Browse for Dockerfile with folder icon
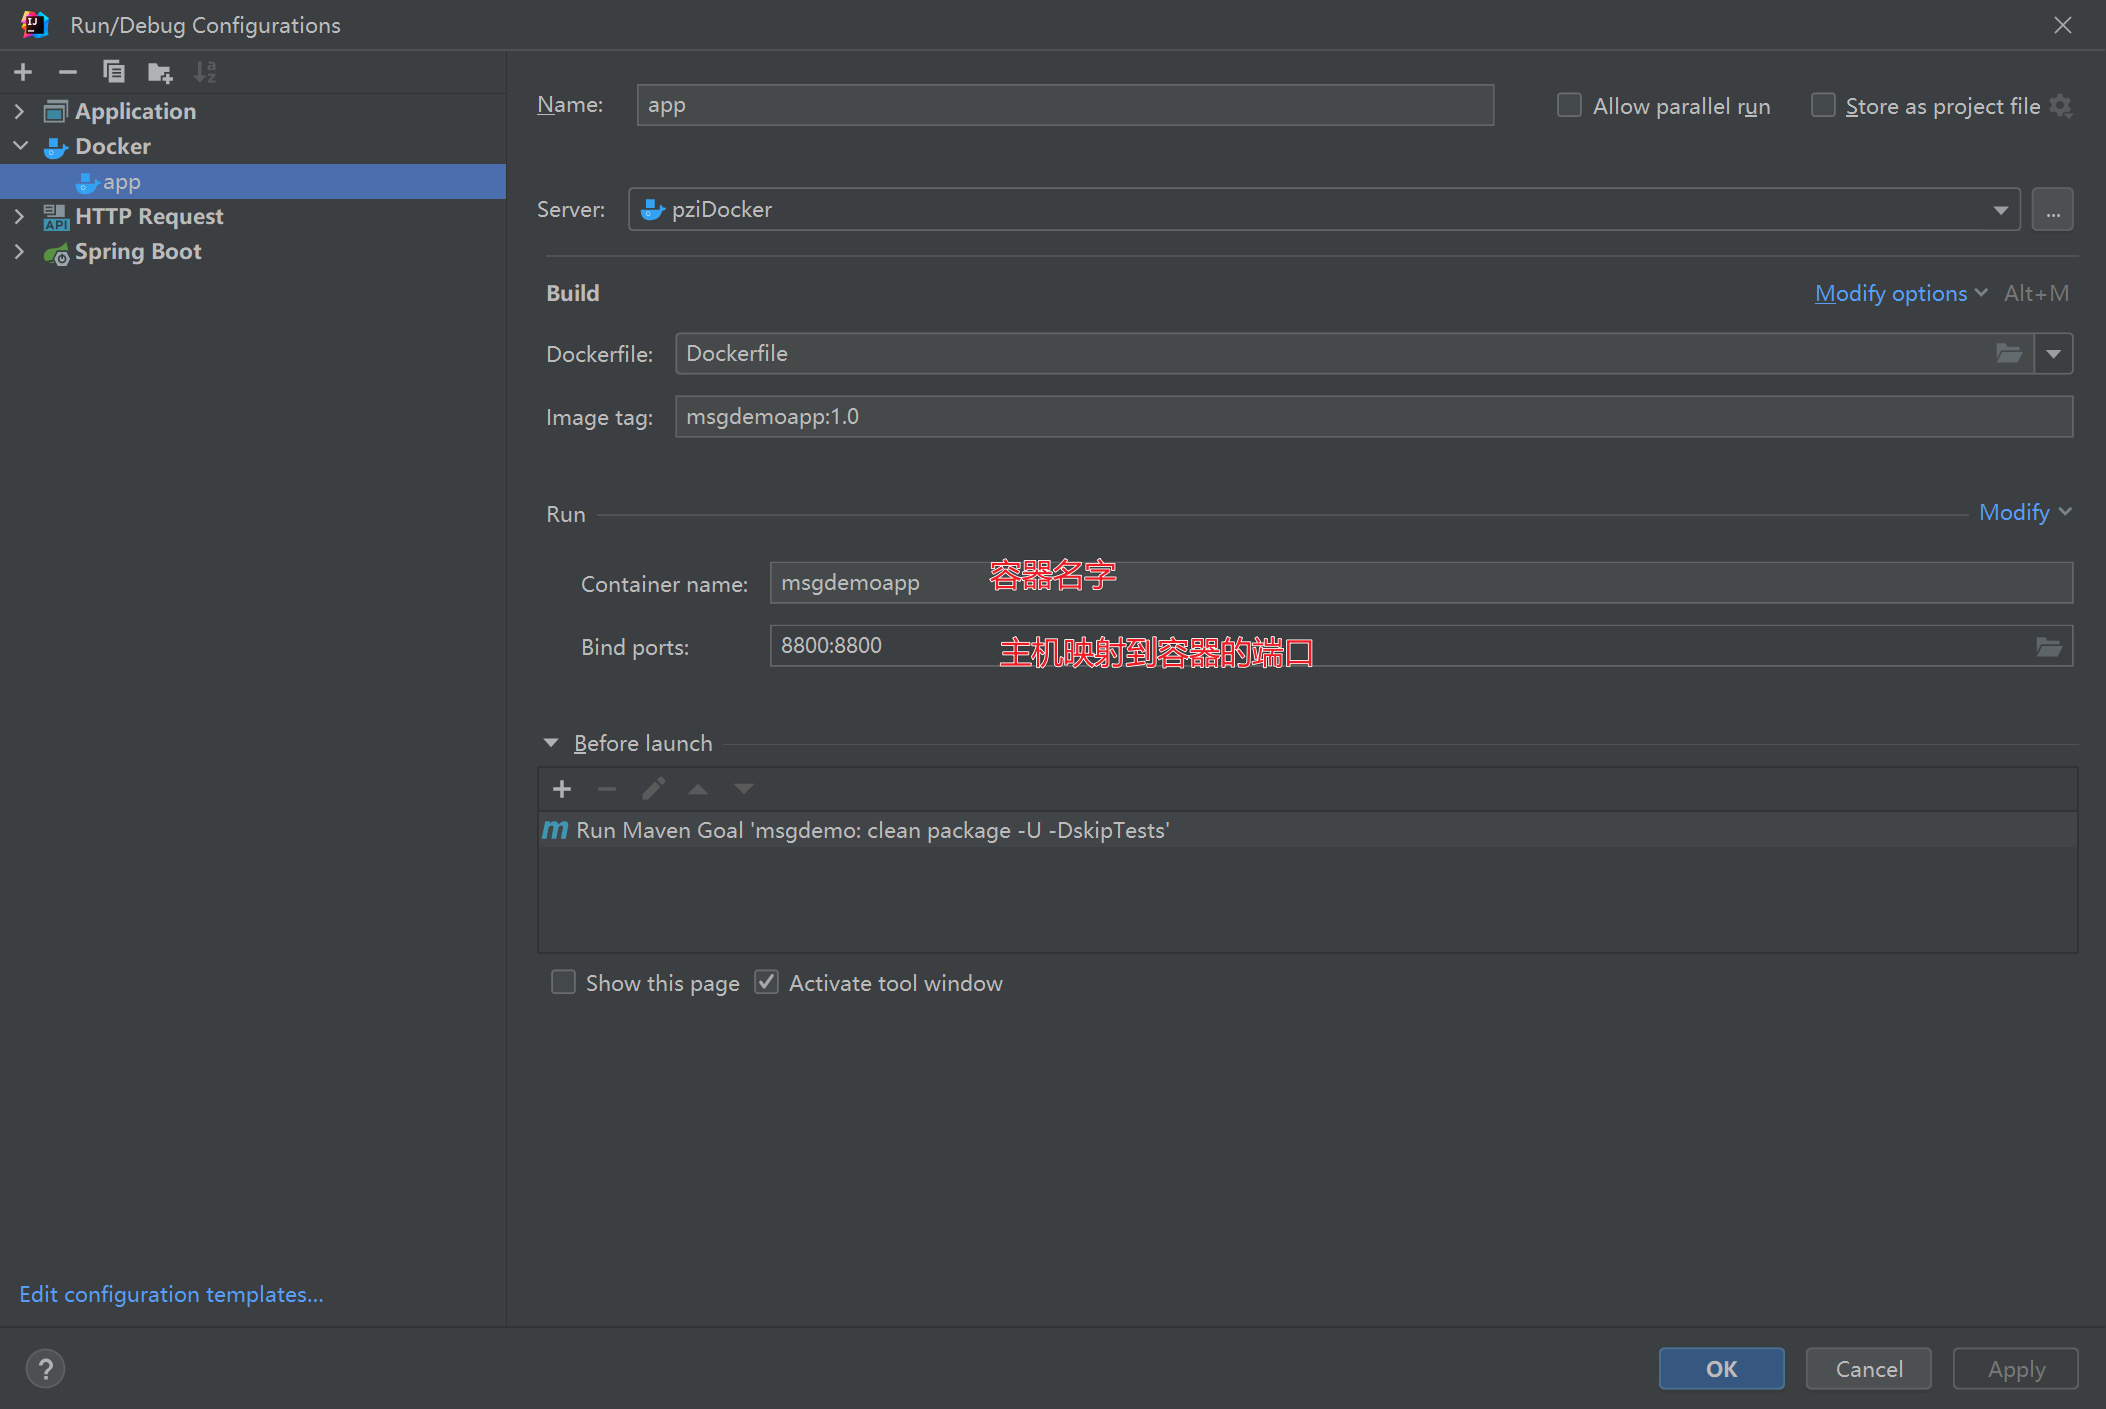 point(2009,354)
